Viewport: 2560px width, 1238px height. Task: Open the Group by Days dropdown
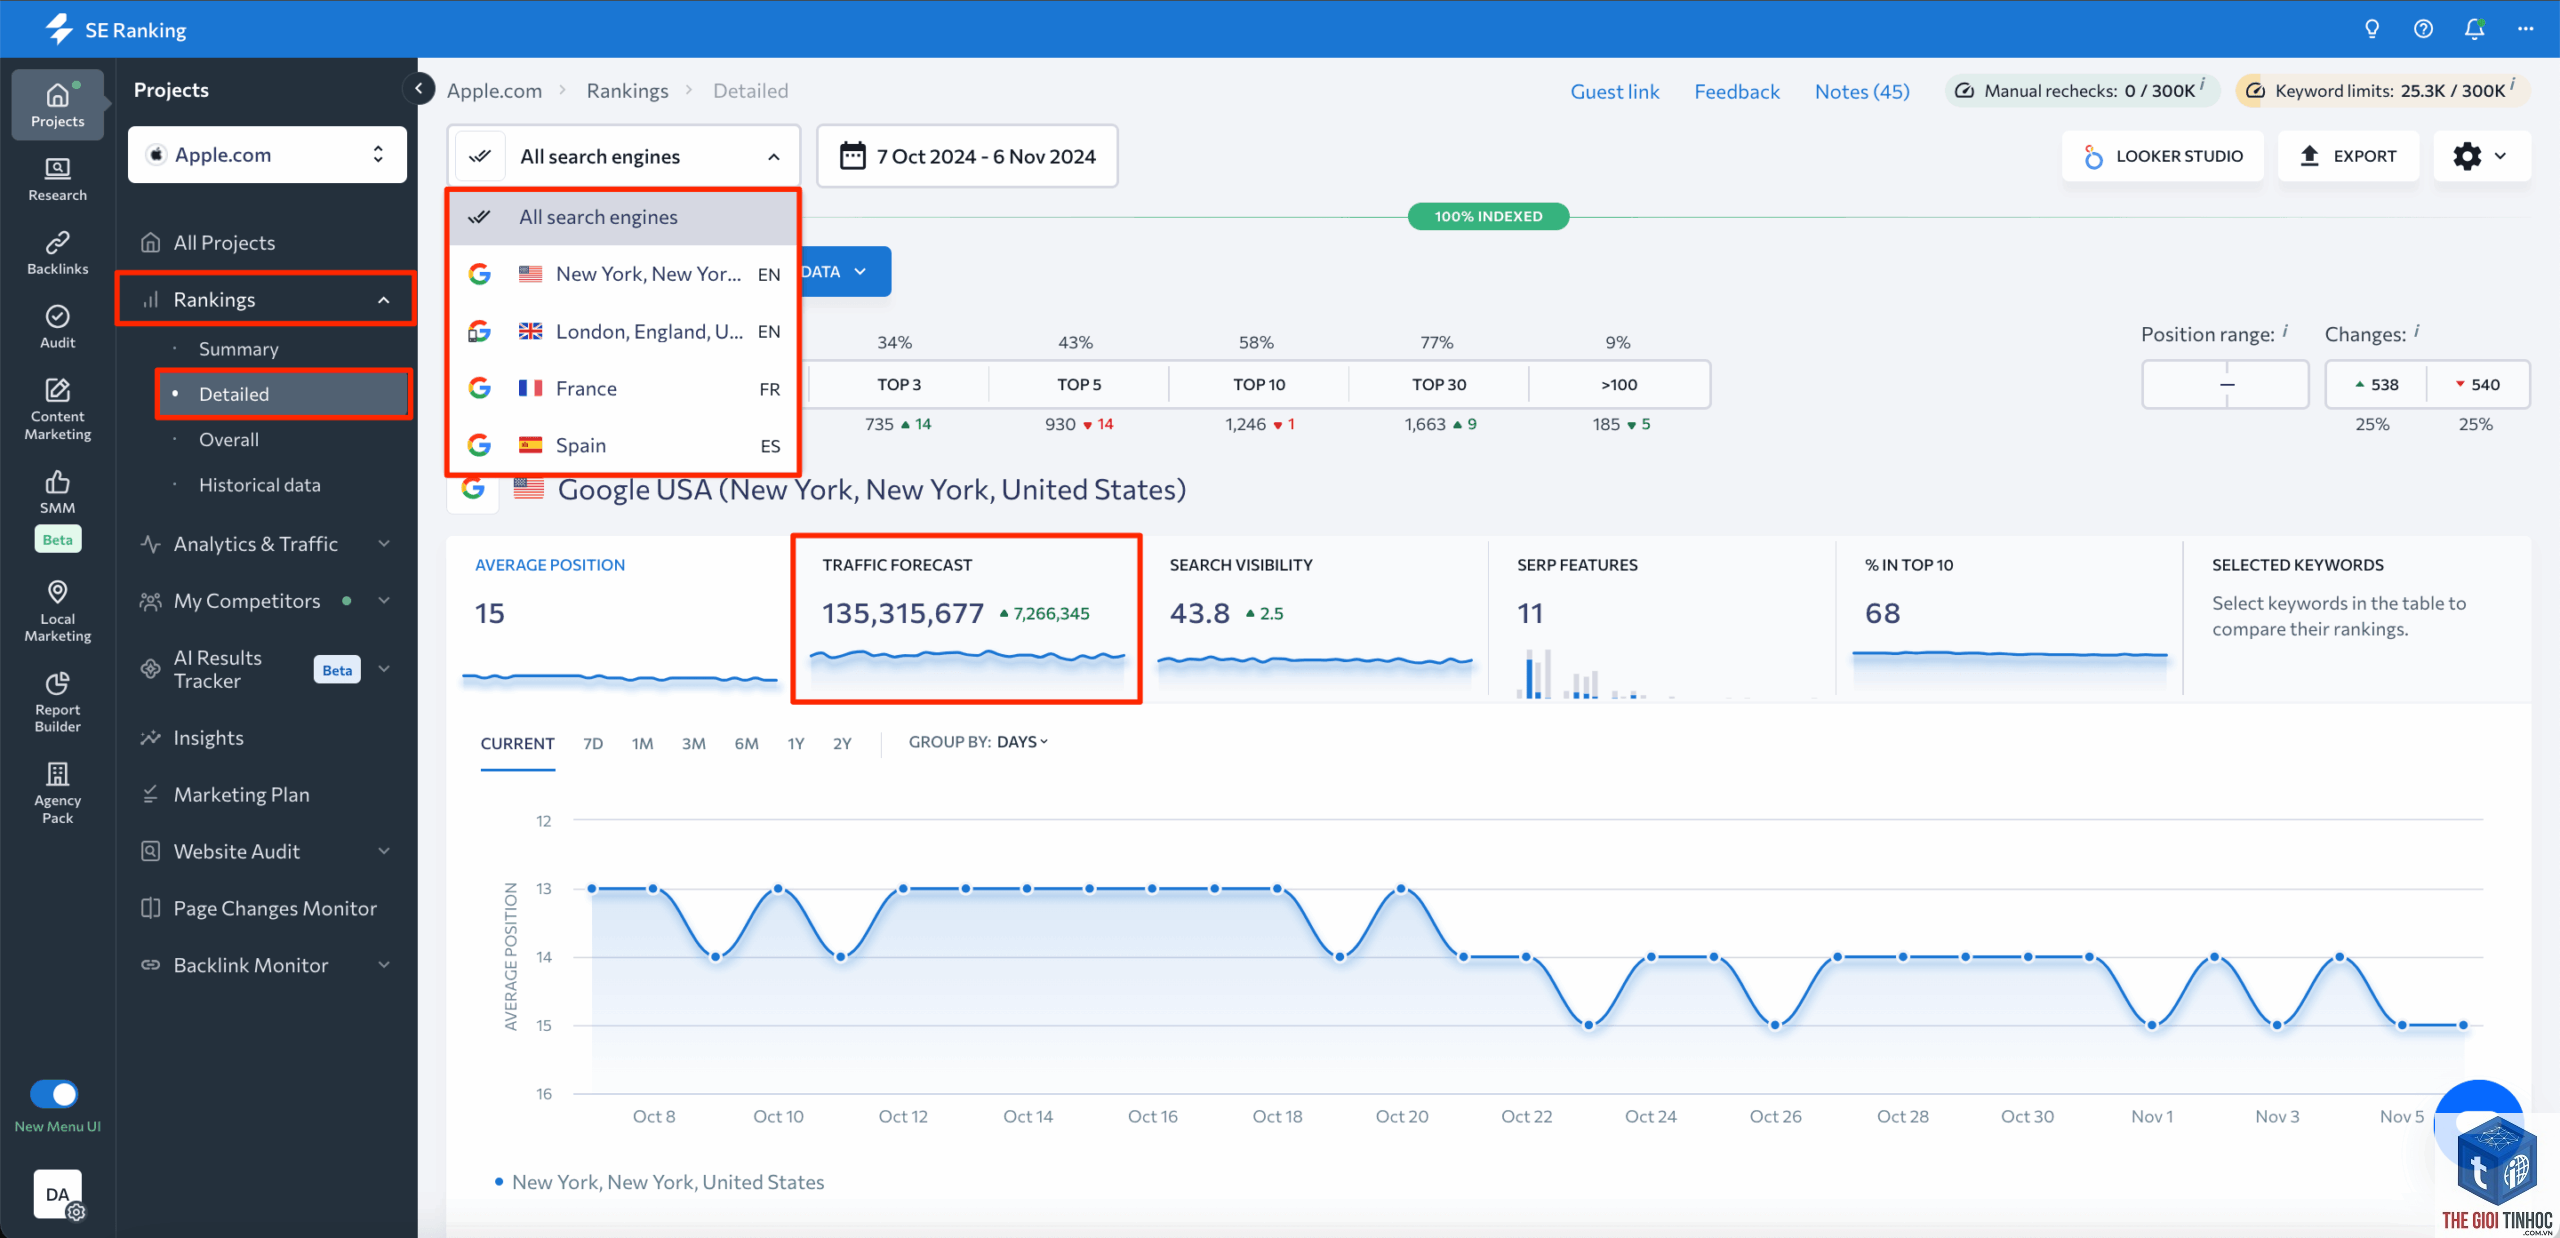pos(1022,742)
